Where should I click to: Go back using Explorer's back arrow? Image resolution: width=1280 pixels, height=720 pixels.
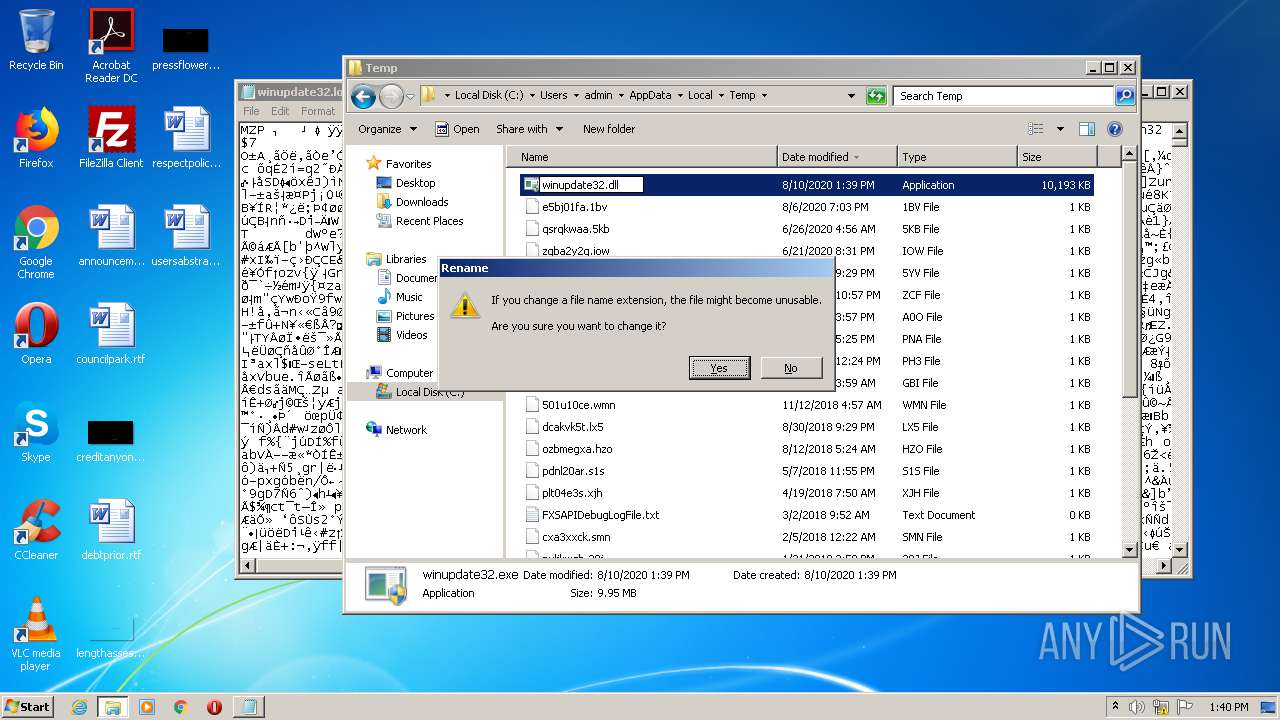[x=363, y=96]
